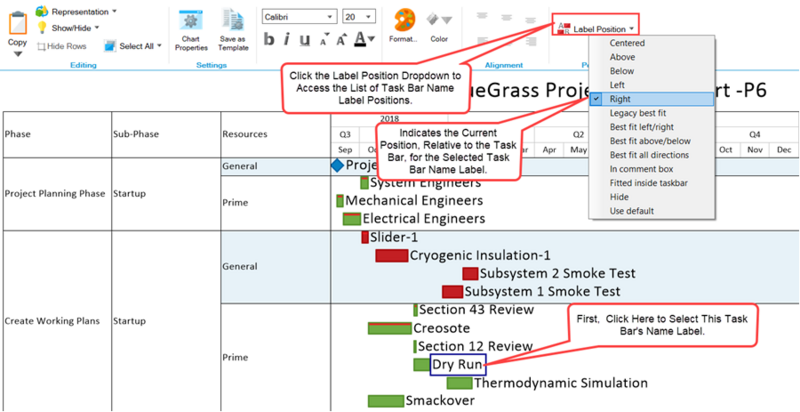Click the Cryogenic Insulation-1 label

pos(480,255)
